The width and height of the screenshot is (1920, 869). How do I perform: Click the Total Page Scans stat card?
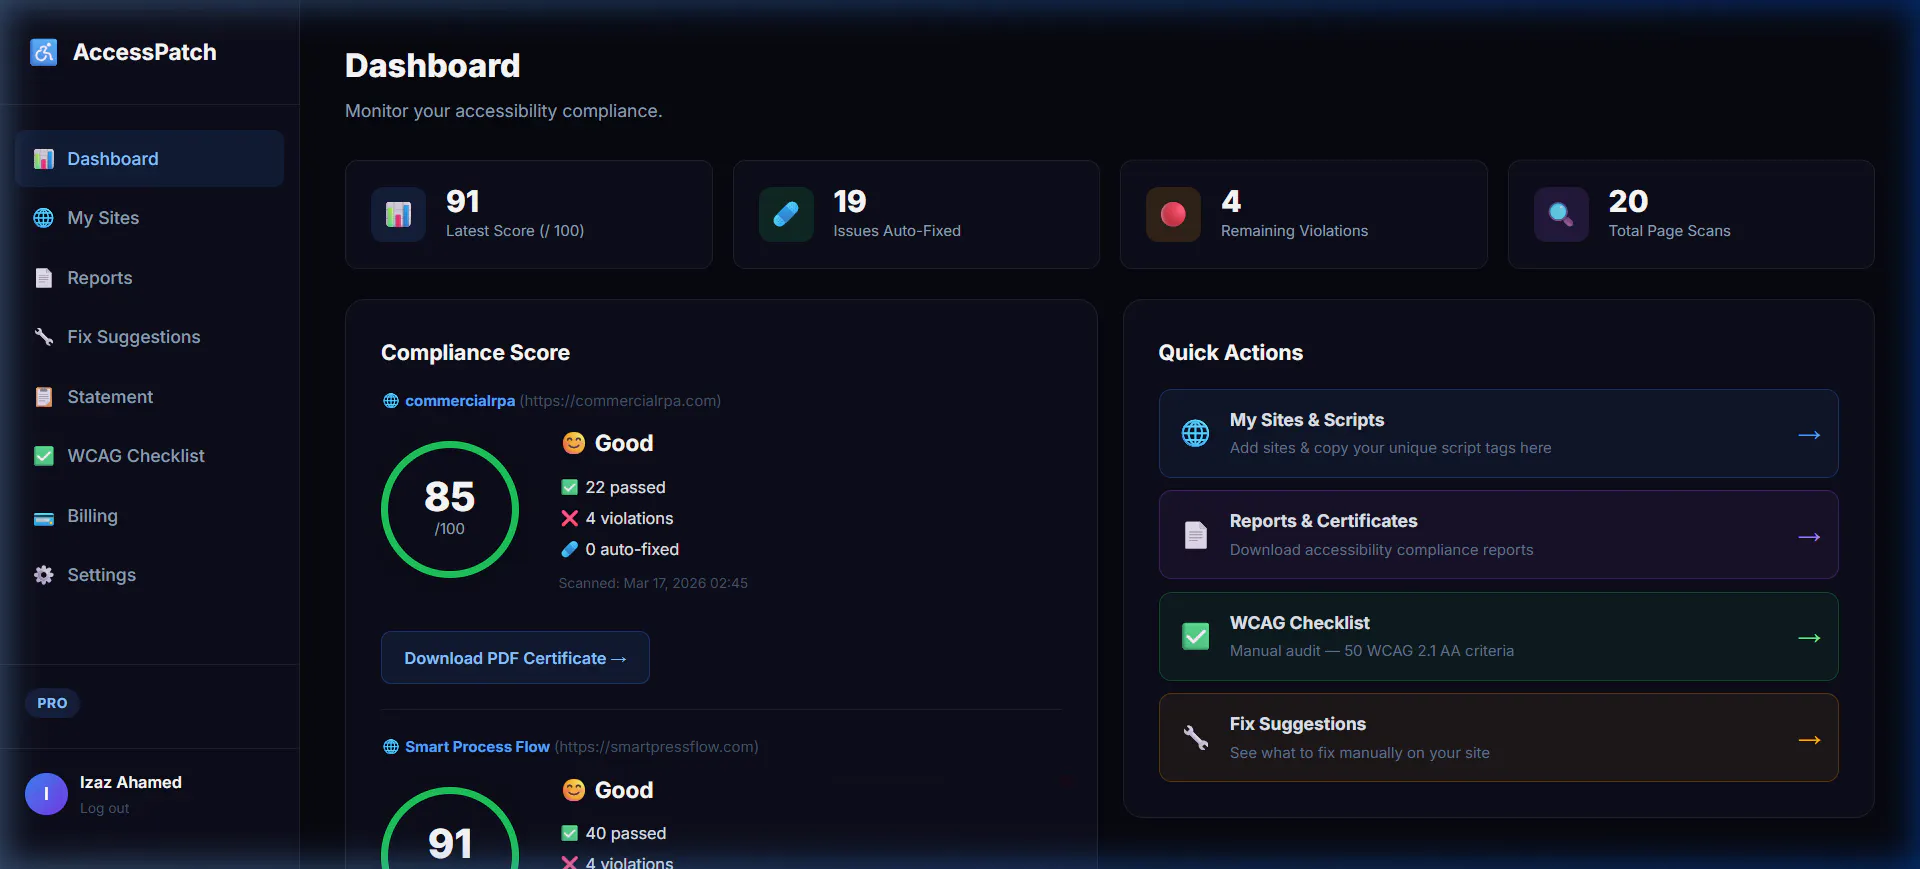click(x=1691, y=214)
